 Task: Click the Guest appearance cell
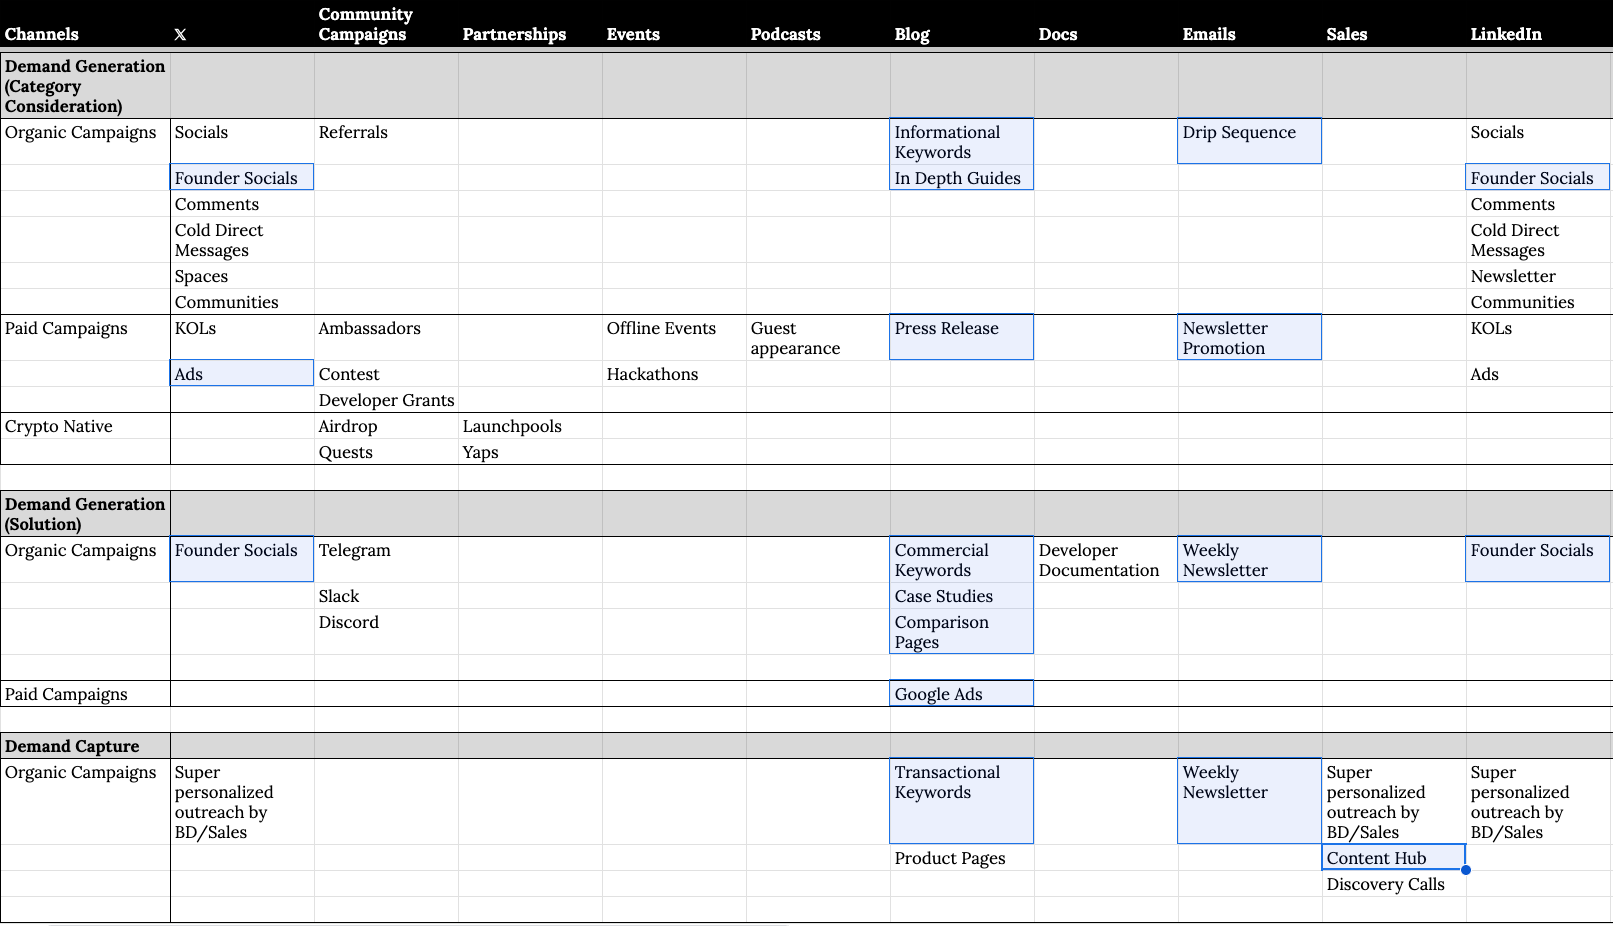click(818, 338)
